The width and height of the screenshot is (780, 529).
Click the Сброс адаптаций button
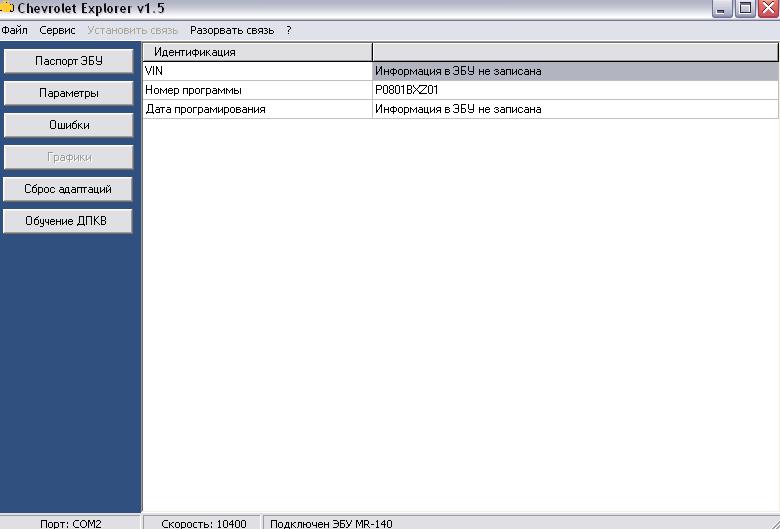tap(68, 188)
